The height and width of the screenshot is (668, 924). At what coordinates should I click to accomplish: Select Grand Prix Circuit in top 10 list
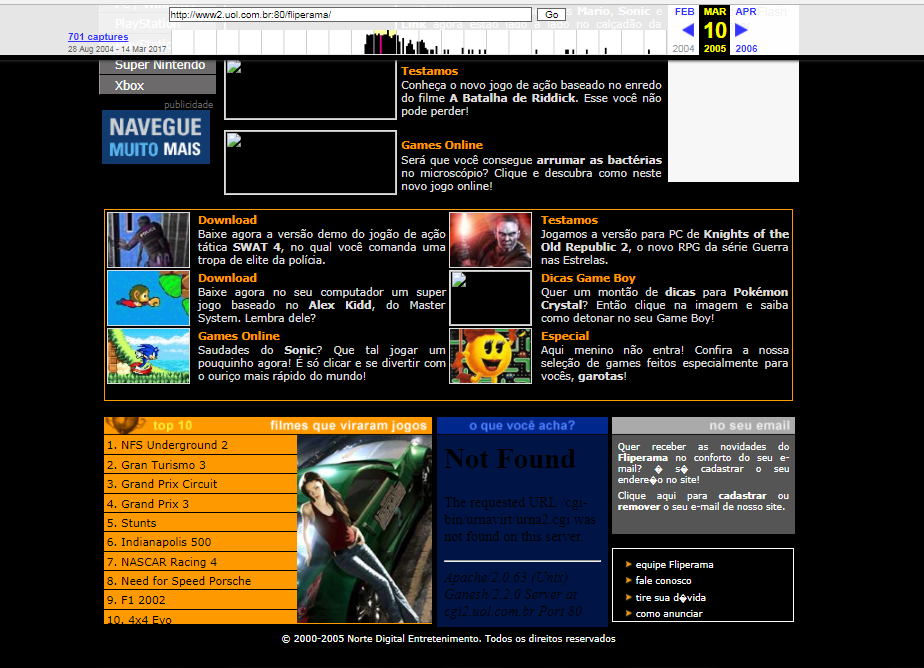[200, 484]
